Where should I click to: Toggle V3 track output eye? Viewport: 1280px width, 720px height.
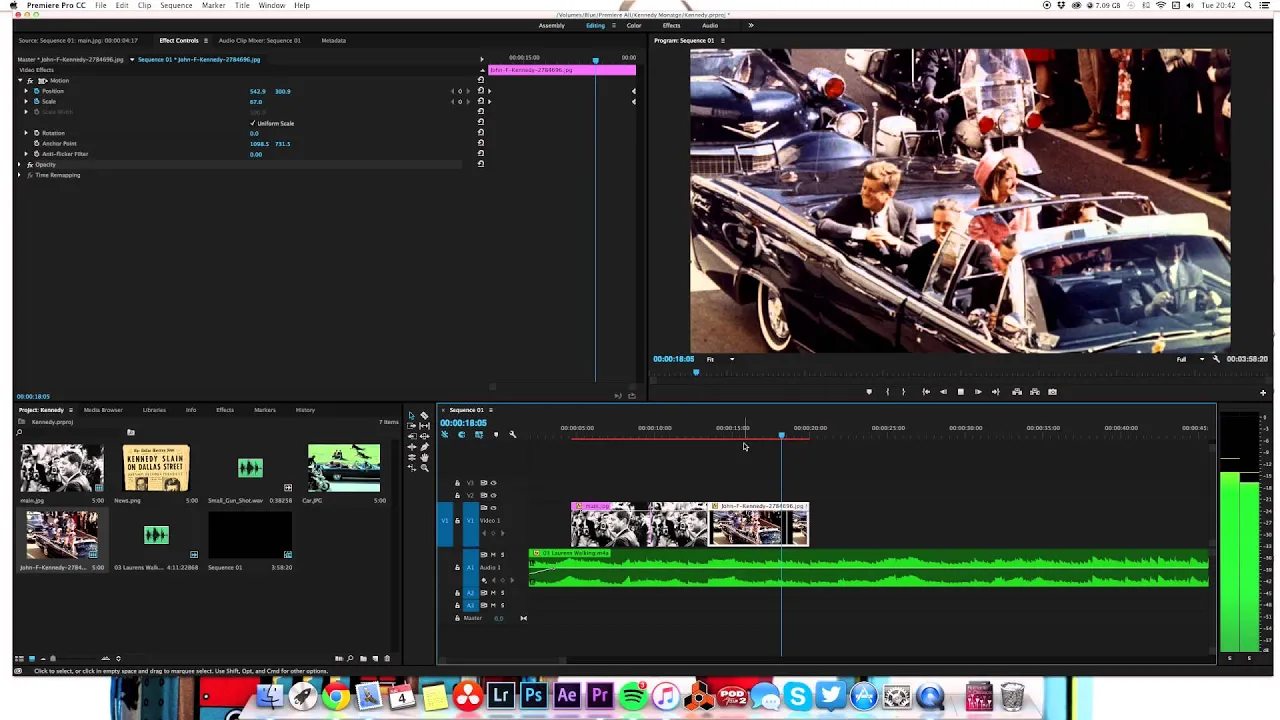pyautogui.click(x=493, y=483)
